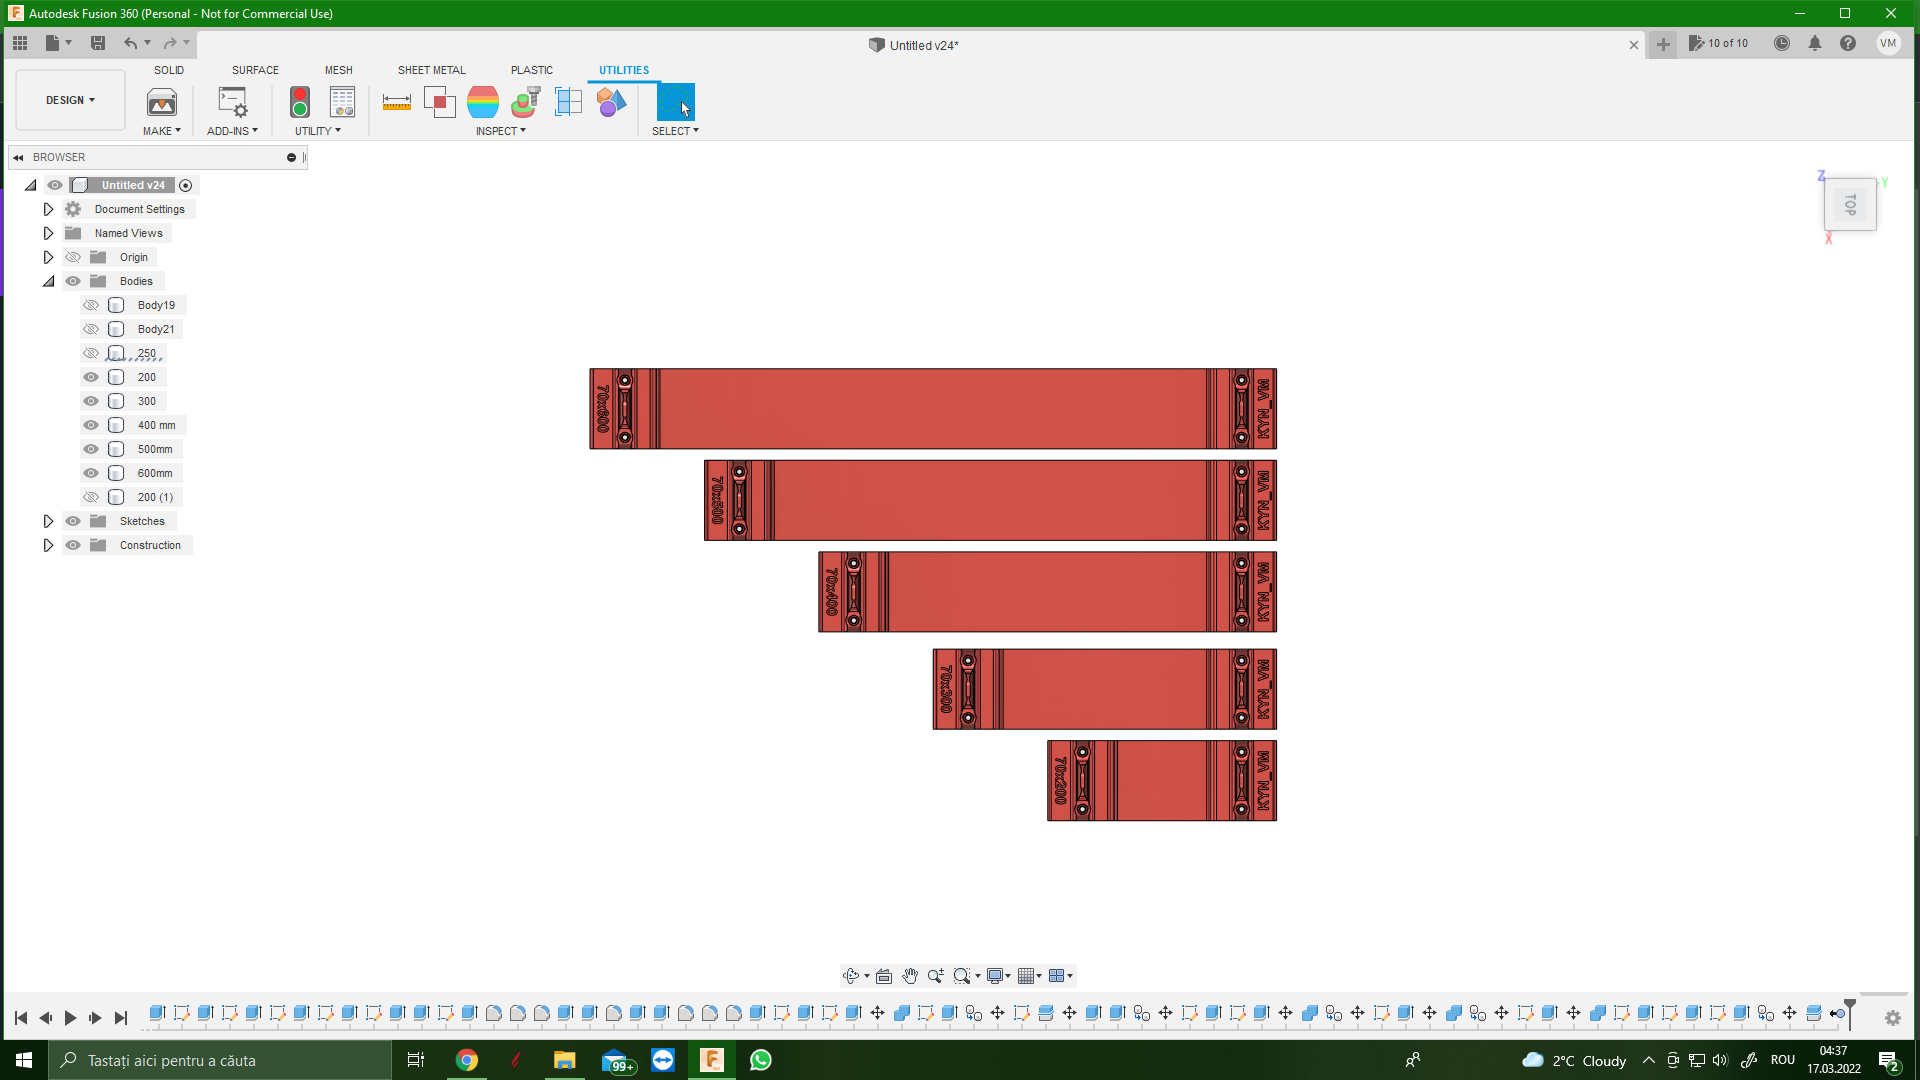1920x1080 pixels.
Task: Hide the 300 body
Action: 91,401
